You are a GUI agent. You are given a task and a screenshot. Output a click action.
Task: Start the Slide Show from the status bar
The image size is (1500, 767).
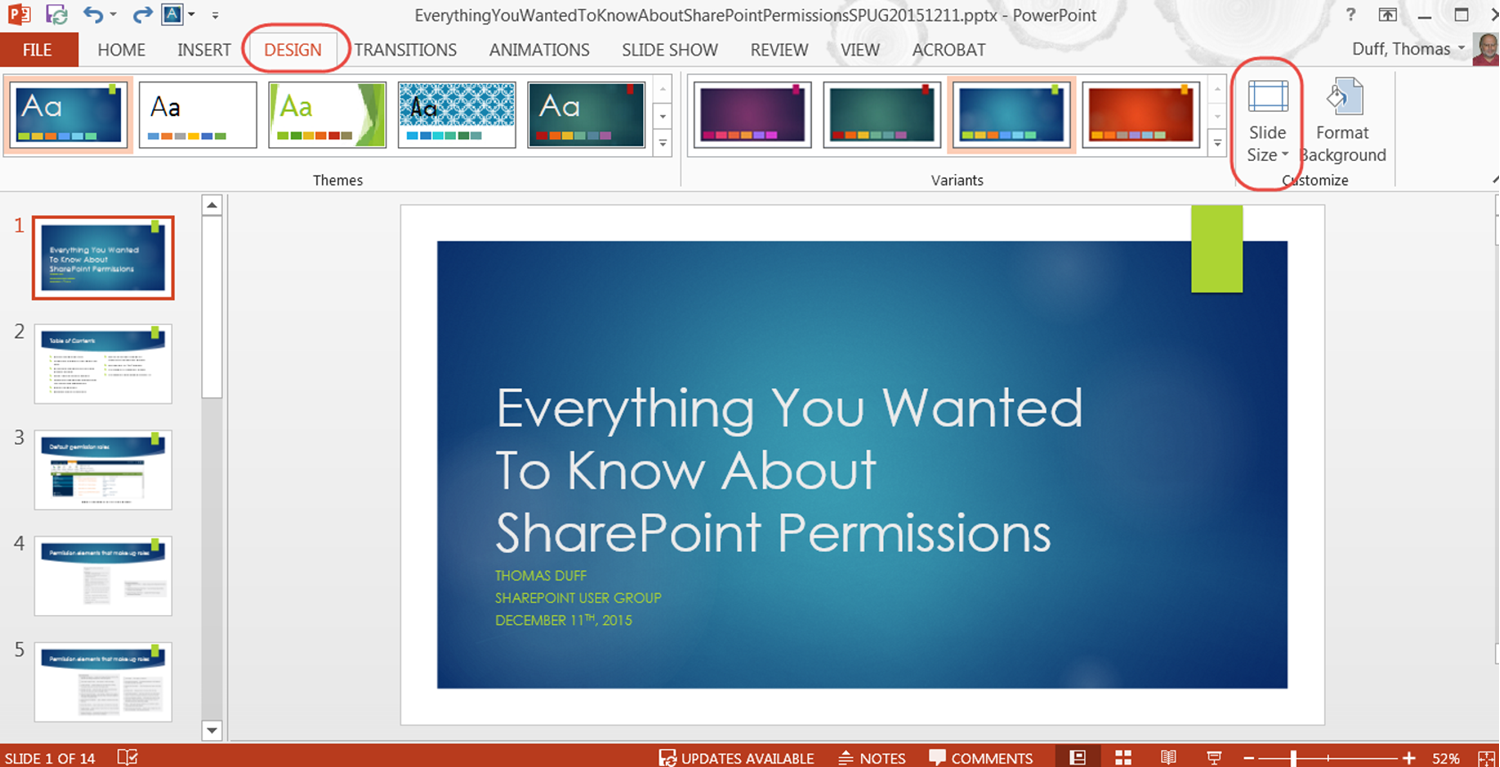pos(1213,757)
